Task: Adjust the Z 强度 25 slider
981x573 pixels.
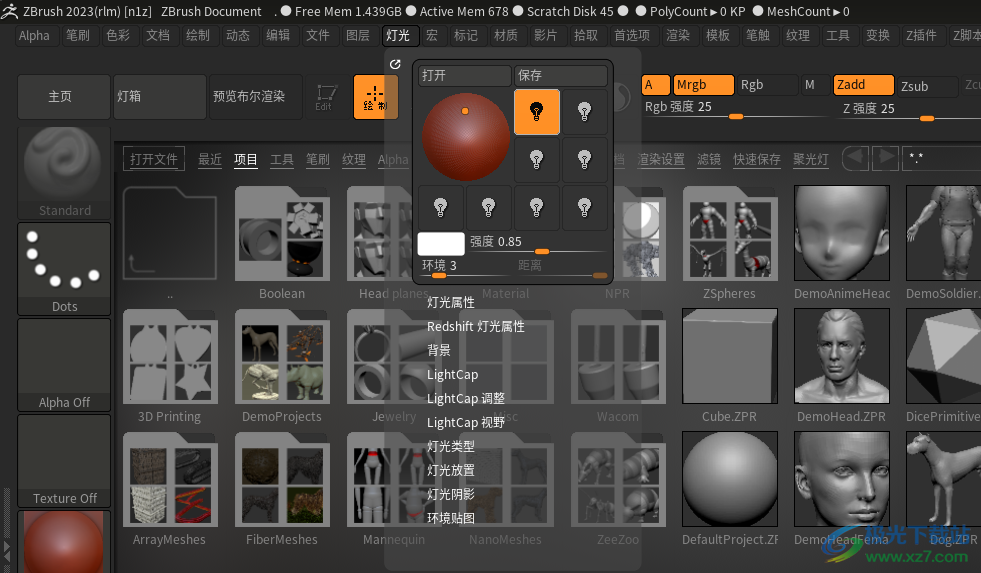Action: (x=910, y=109)
